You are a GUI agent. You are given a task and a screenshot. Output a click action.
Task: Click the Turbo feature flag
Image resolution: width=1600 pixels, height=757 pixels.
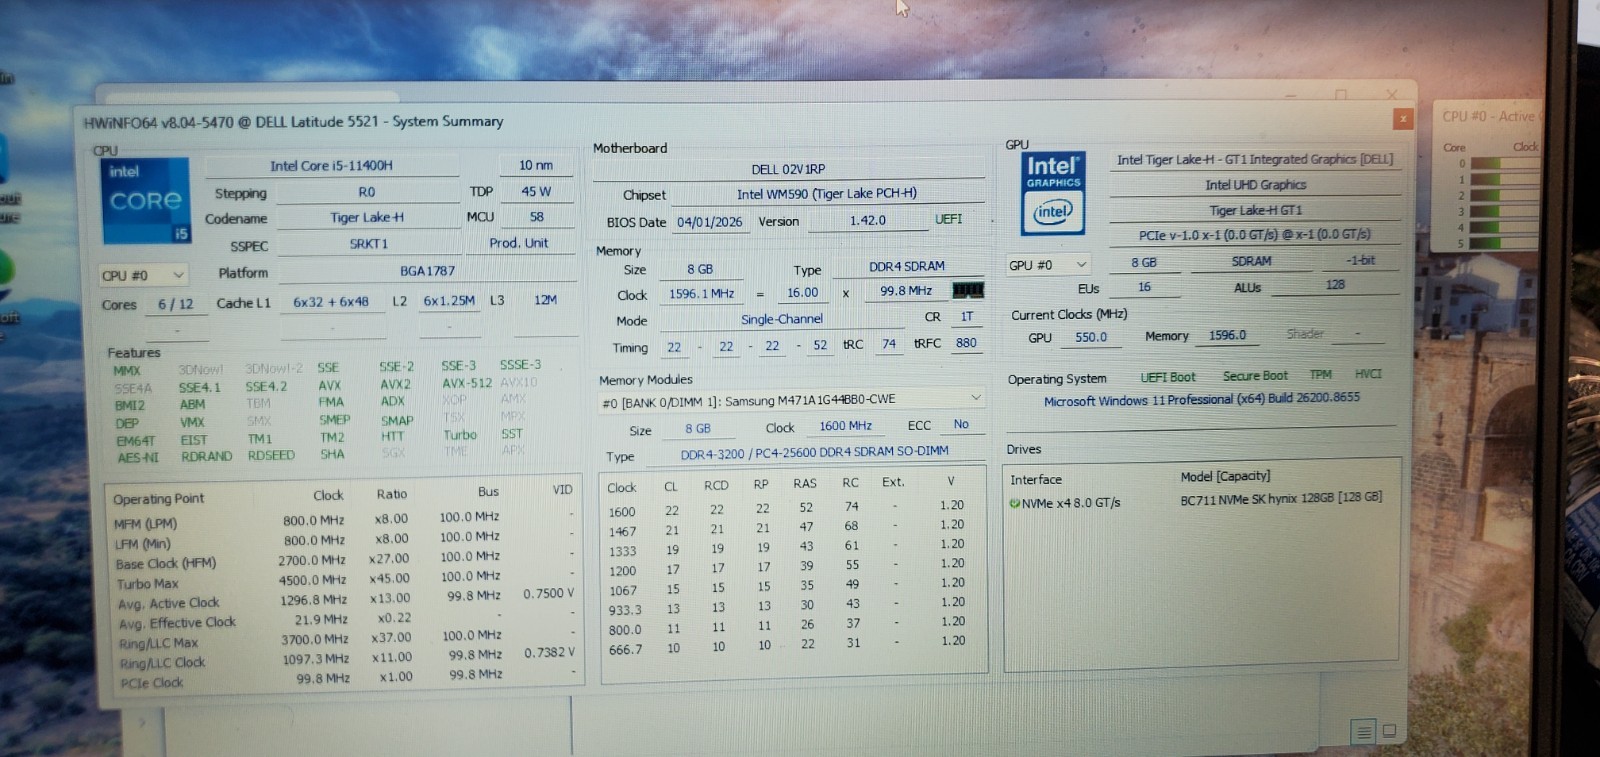point(460,435)
